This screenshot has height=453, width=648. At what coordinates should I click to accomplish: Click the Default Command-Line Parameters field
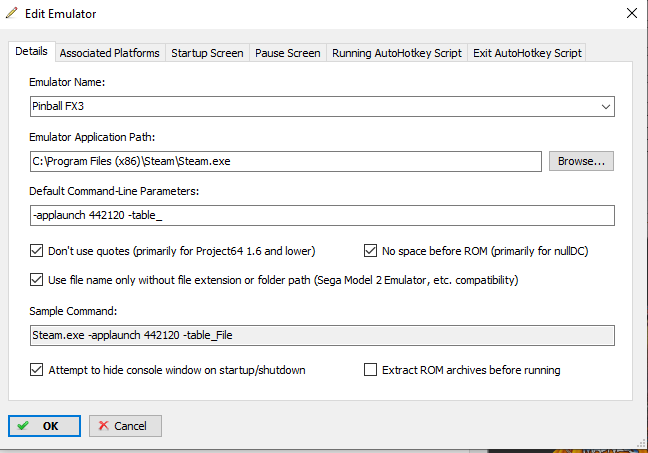pos(322,215)
